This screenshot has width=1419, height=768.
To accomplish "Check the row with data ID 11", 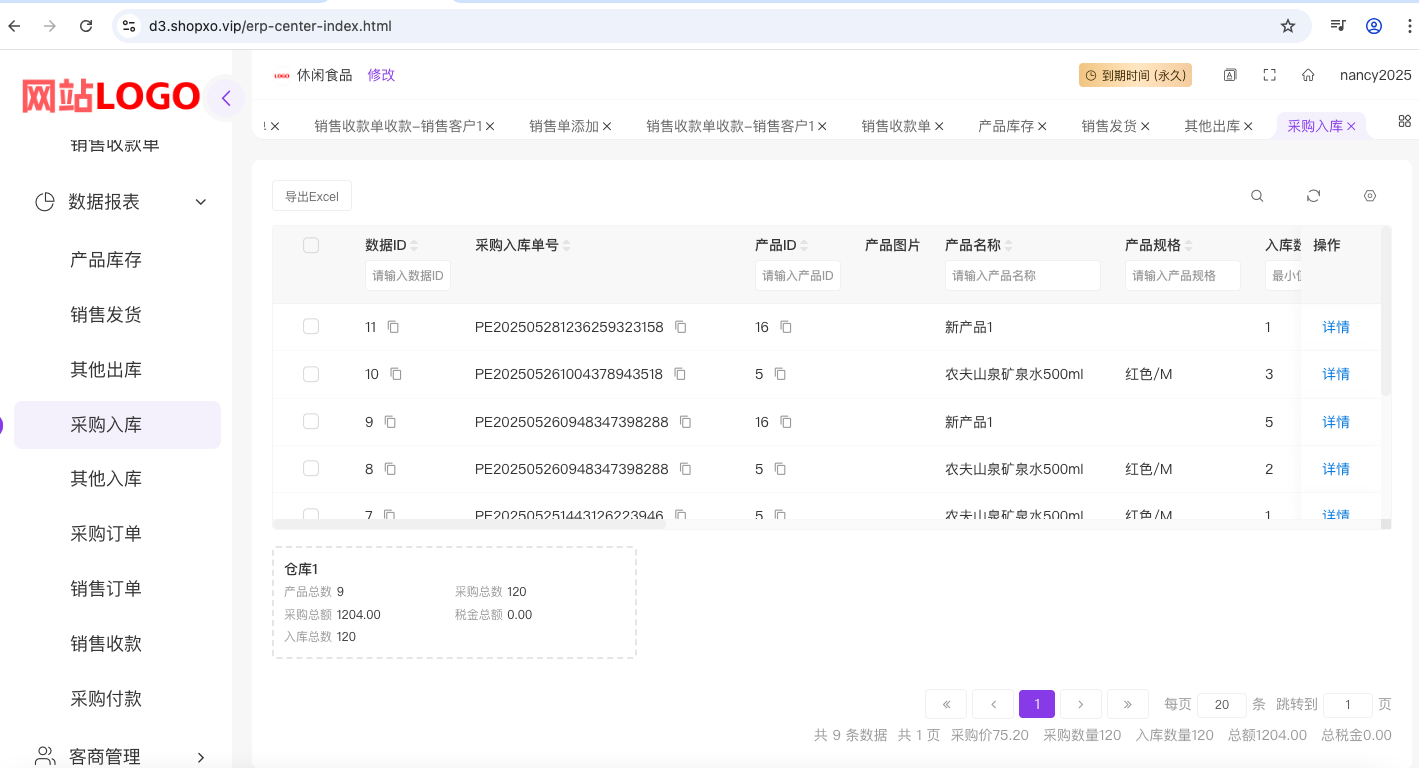I will [311, 327].
